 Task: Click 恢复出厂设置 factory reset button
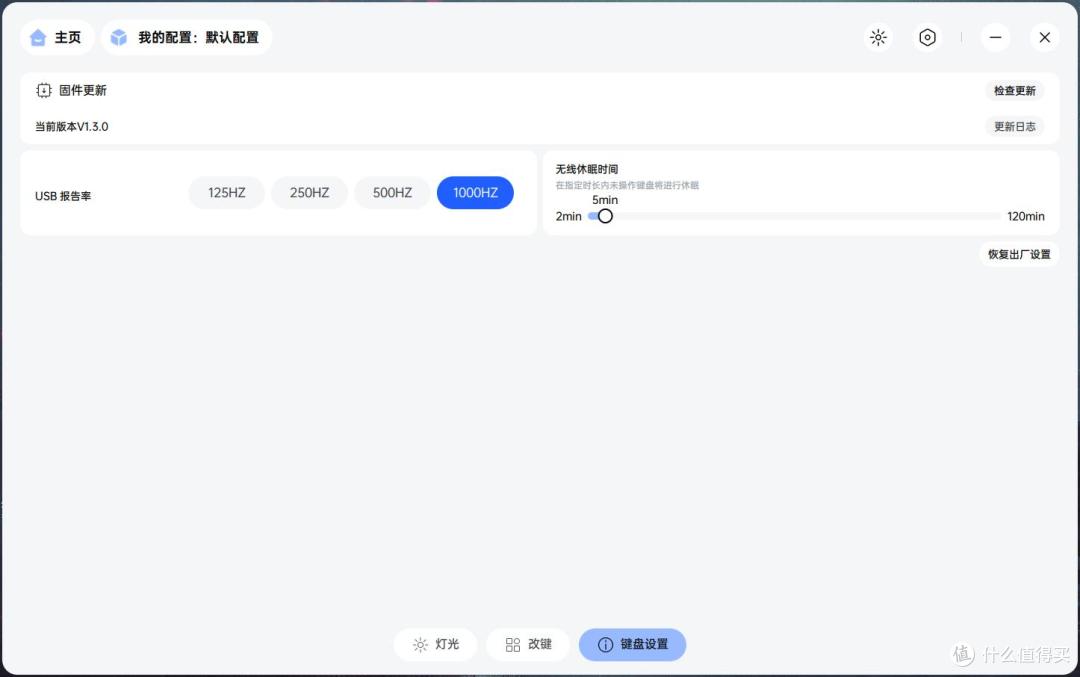point(1019,254)
